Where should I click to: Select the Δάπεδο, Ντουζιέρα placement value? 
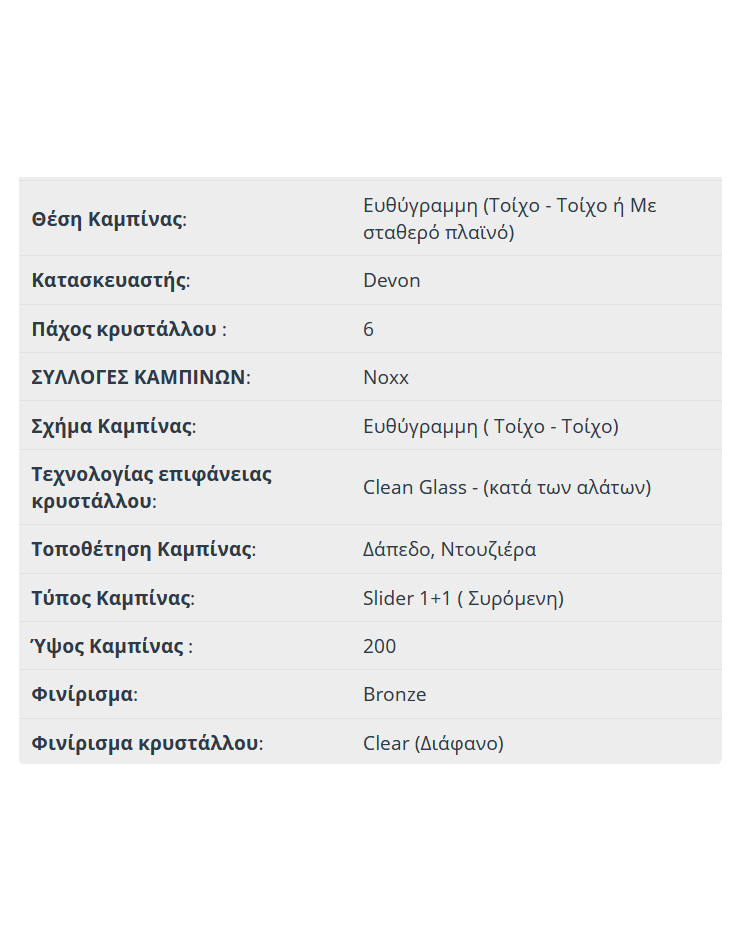pyautogui.click(x=450, y=549)
